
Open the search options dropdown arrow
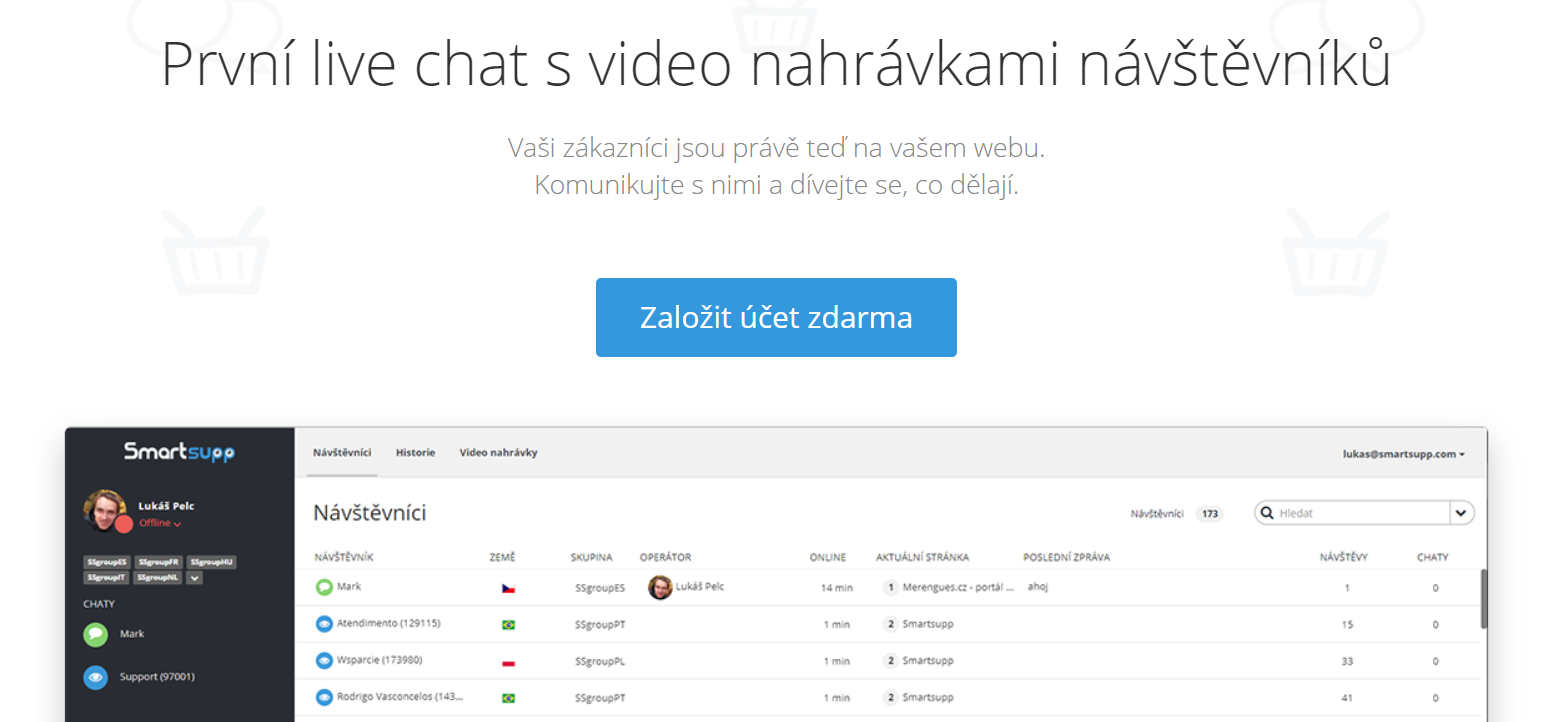(1462, 513)
